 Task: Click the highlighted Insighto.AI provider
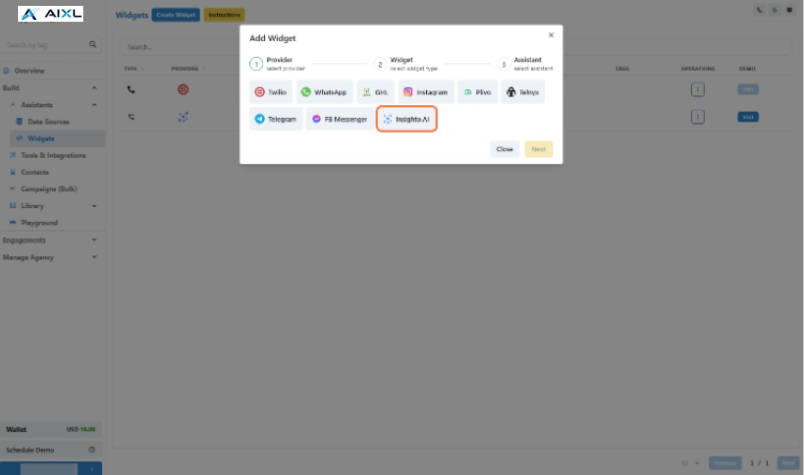click(x=407, y=119)
